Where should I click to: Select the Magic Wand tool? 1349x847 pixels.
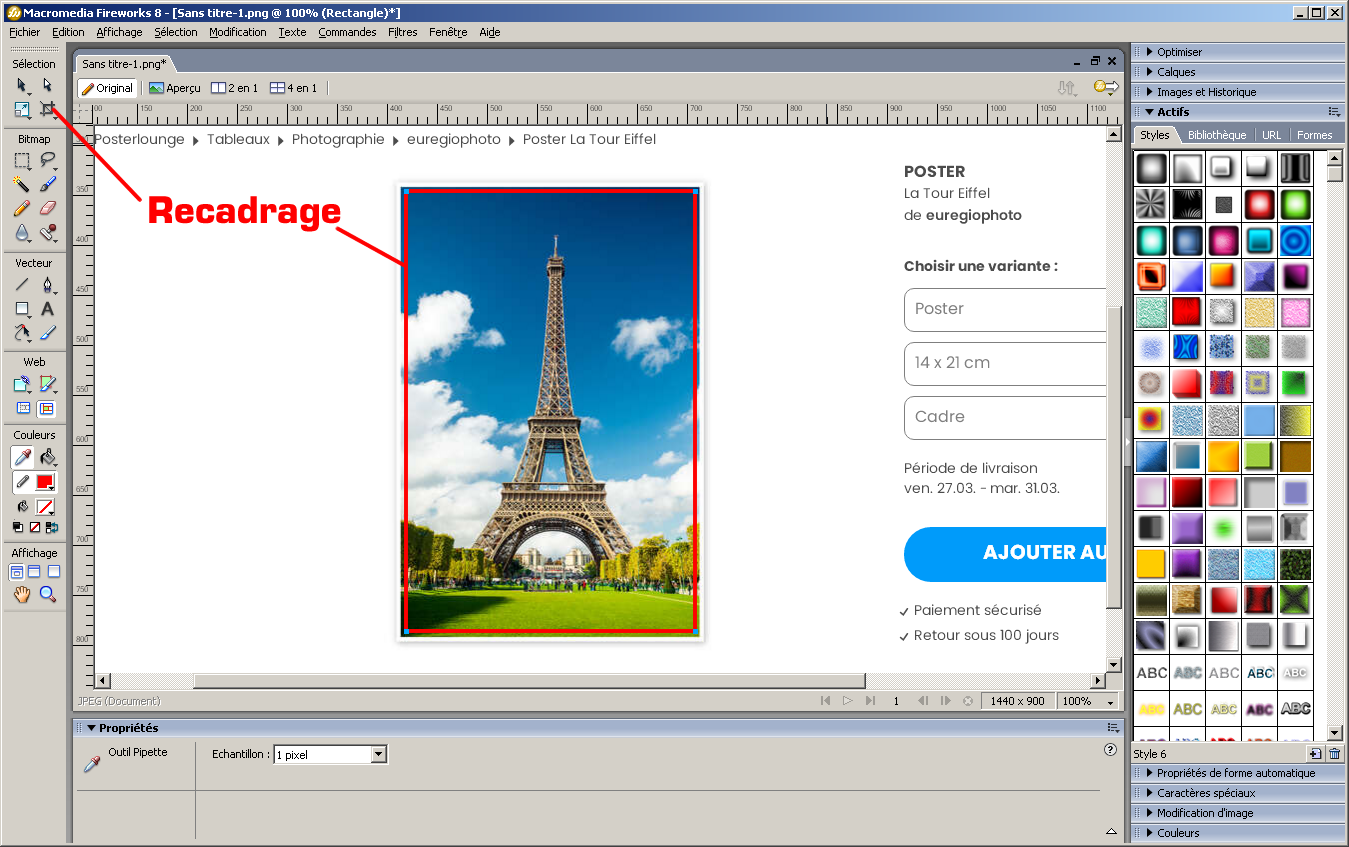coord(21,184)
